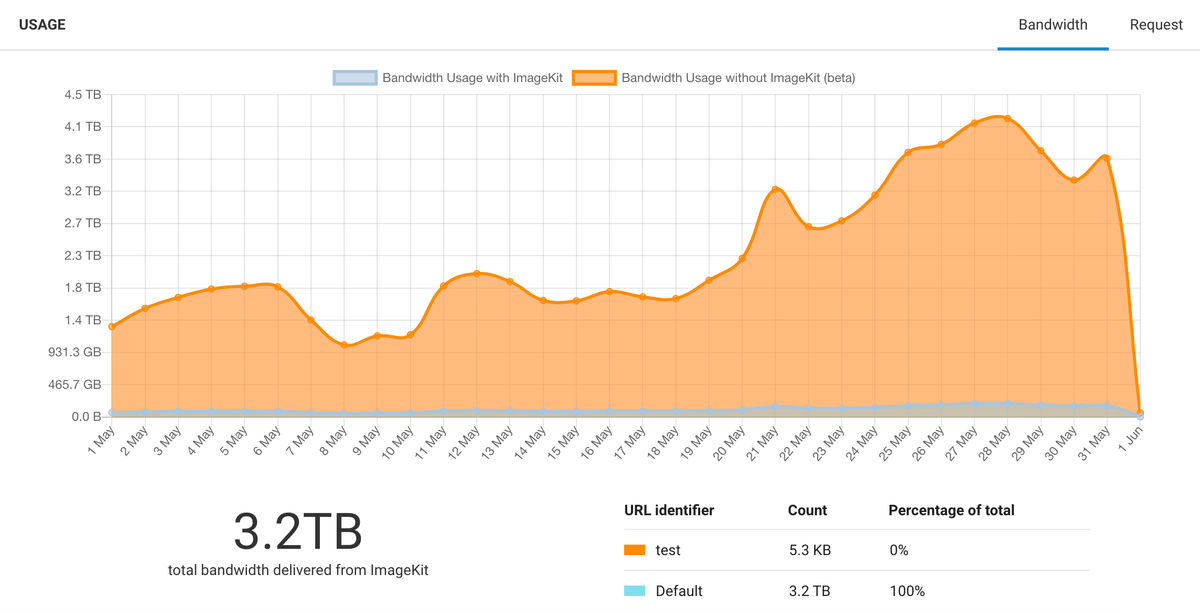
Task: Click the 'URL identifier' column header
Action: point(670,510)
